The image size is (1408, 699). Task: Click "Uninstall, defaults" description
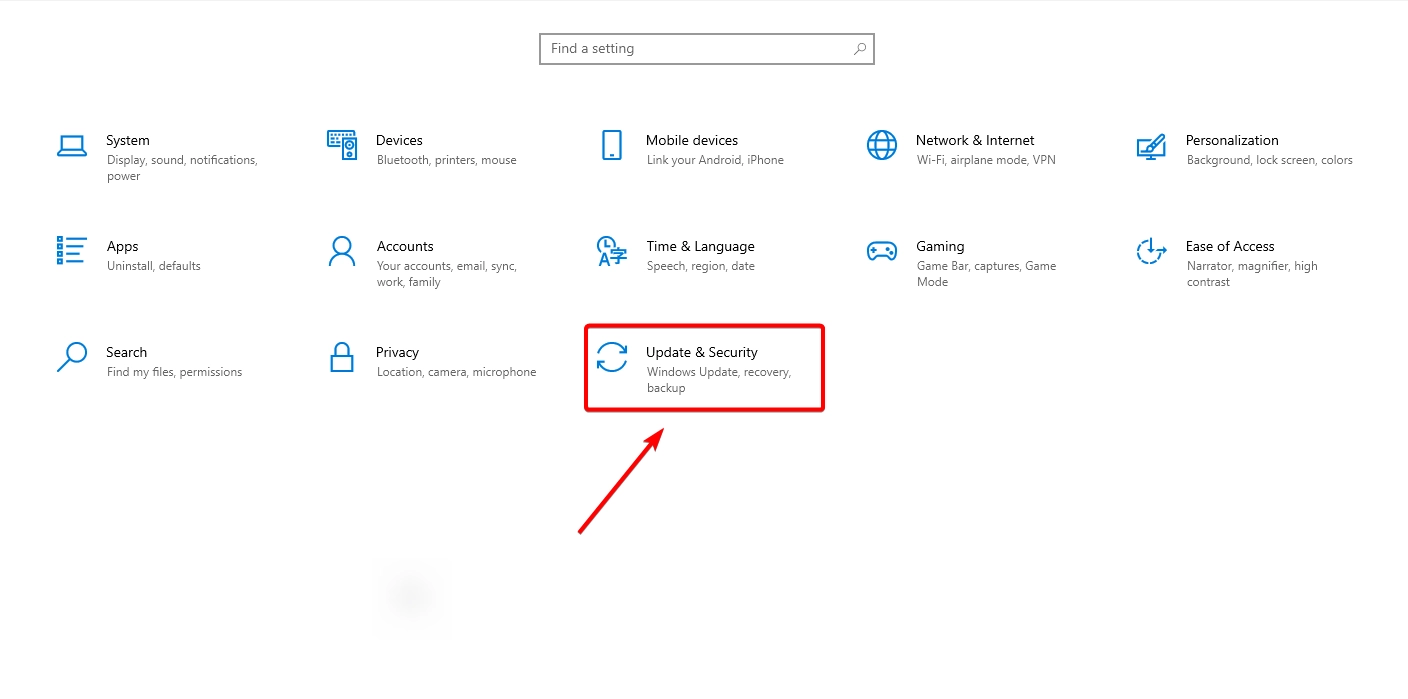154,266
